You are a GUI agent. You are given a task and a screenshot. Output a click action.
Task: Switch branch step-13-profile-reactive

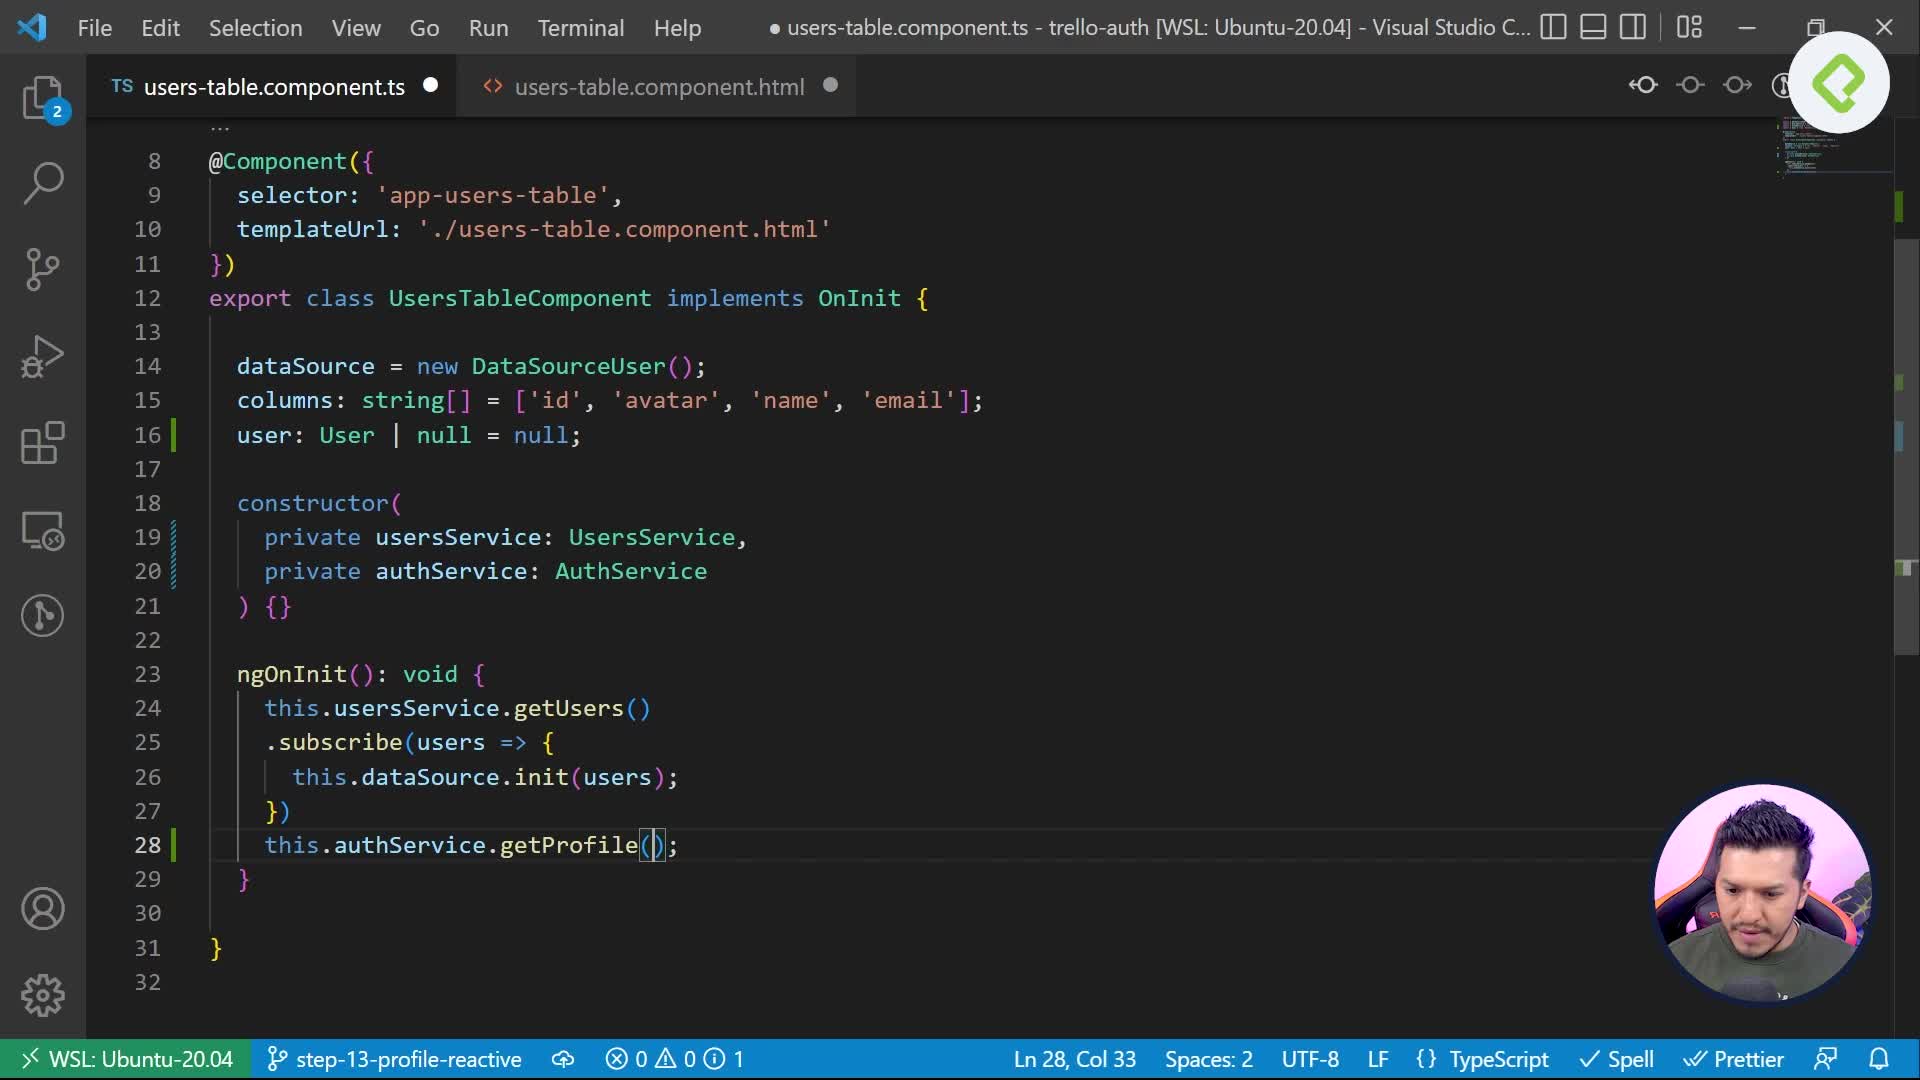[394, 1059]
